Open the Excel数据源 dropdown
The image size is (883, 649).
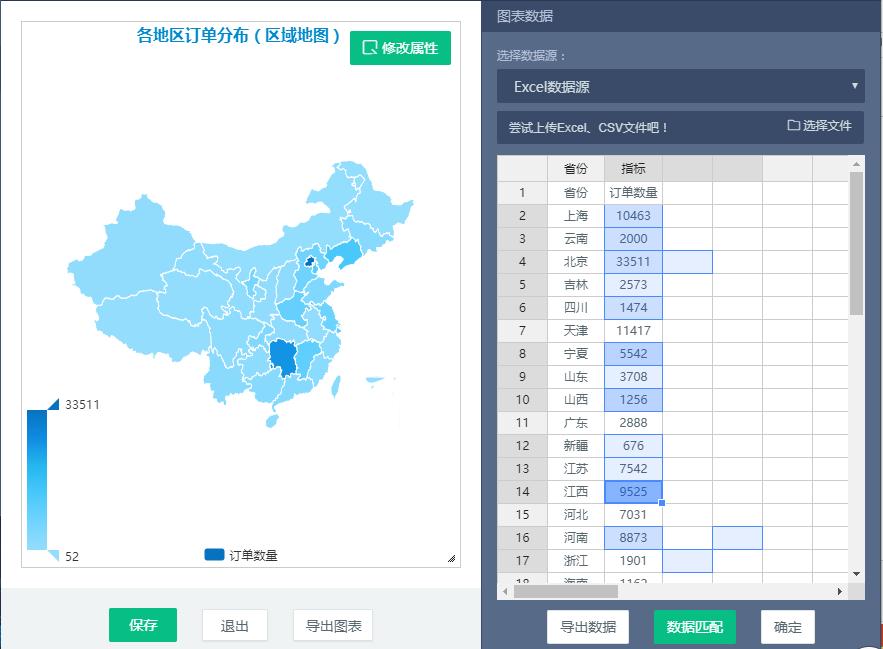tap(680, 87)
